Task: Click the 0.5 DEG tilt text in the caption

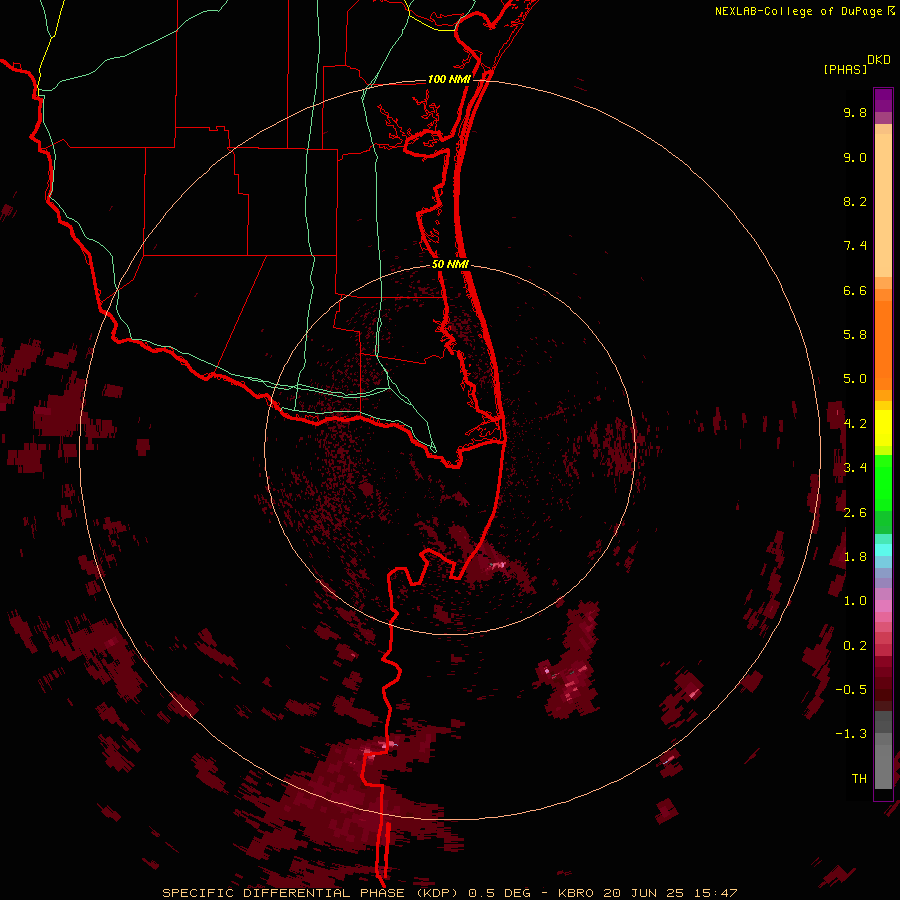Action: tap(499, 893)
